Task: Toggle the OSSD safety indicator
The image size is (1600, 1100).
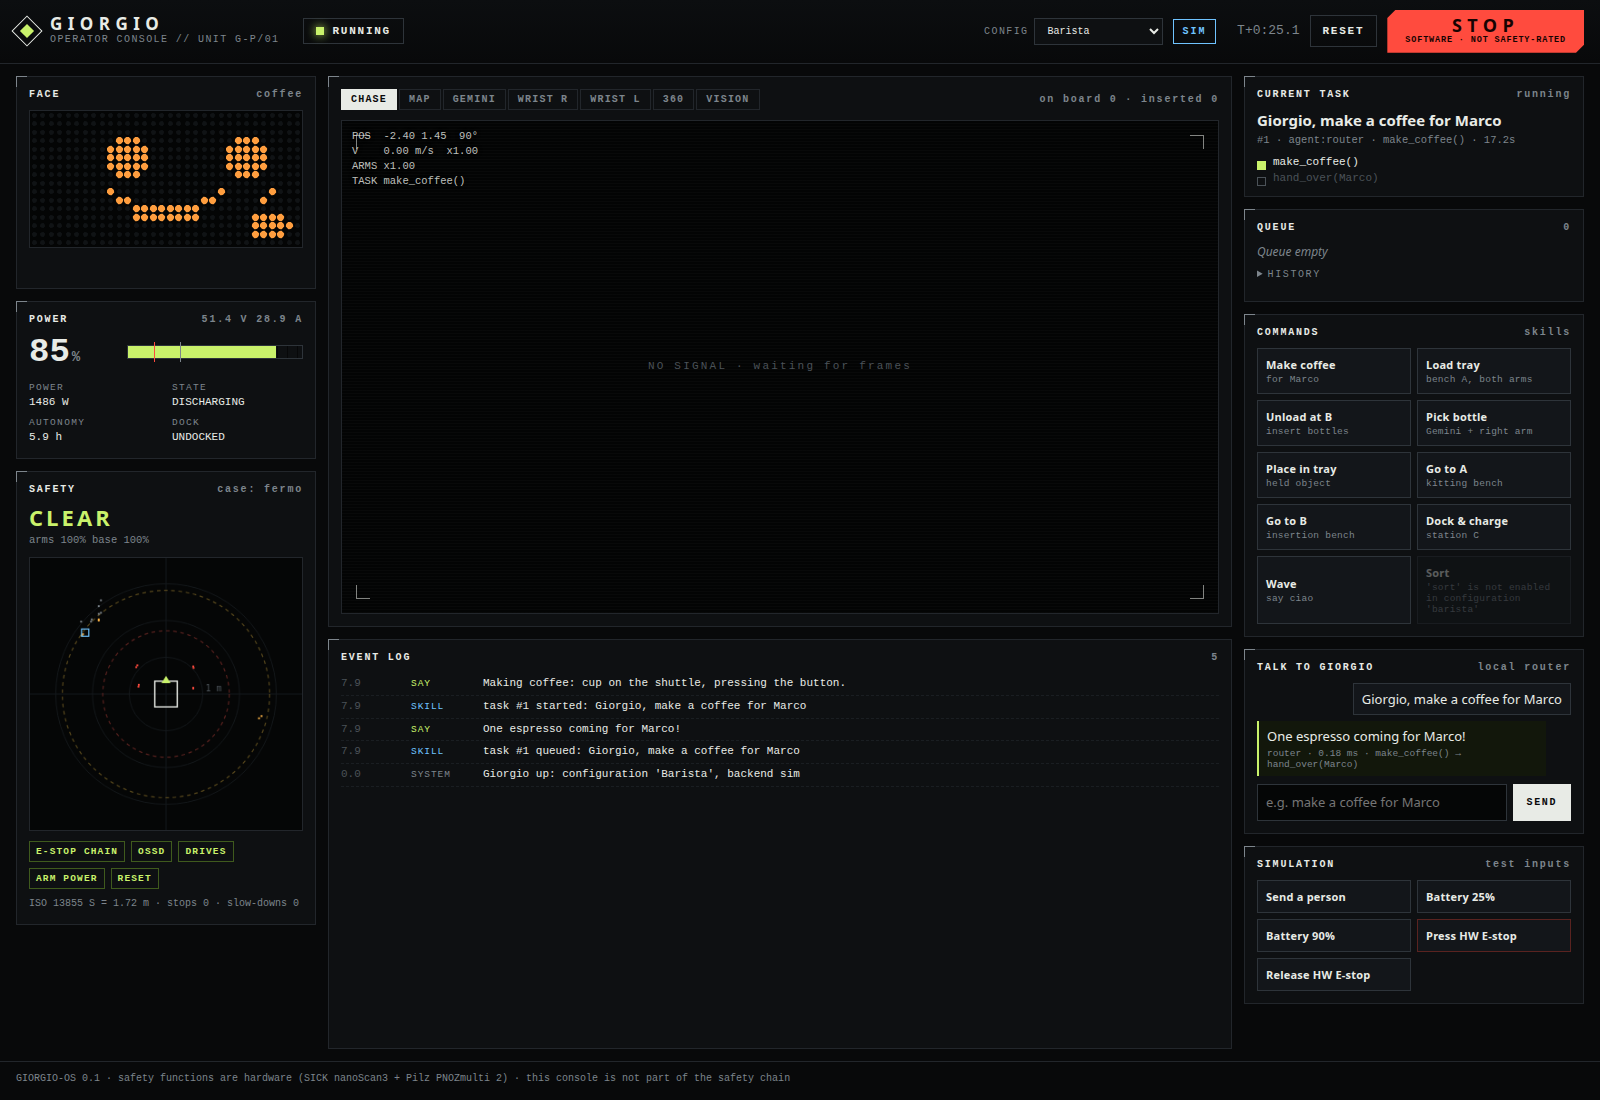Action: (151, 851)
